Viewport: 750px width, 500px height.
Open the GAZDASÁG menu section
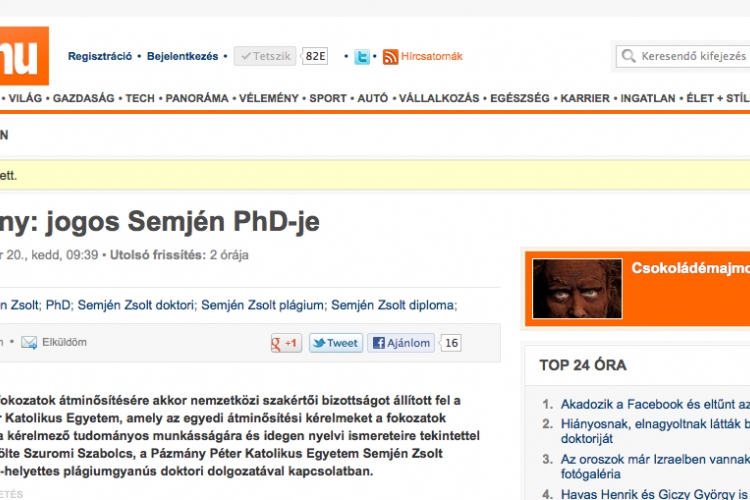click(x=84, y=99)
